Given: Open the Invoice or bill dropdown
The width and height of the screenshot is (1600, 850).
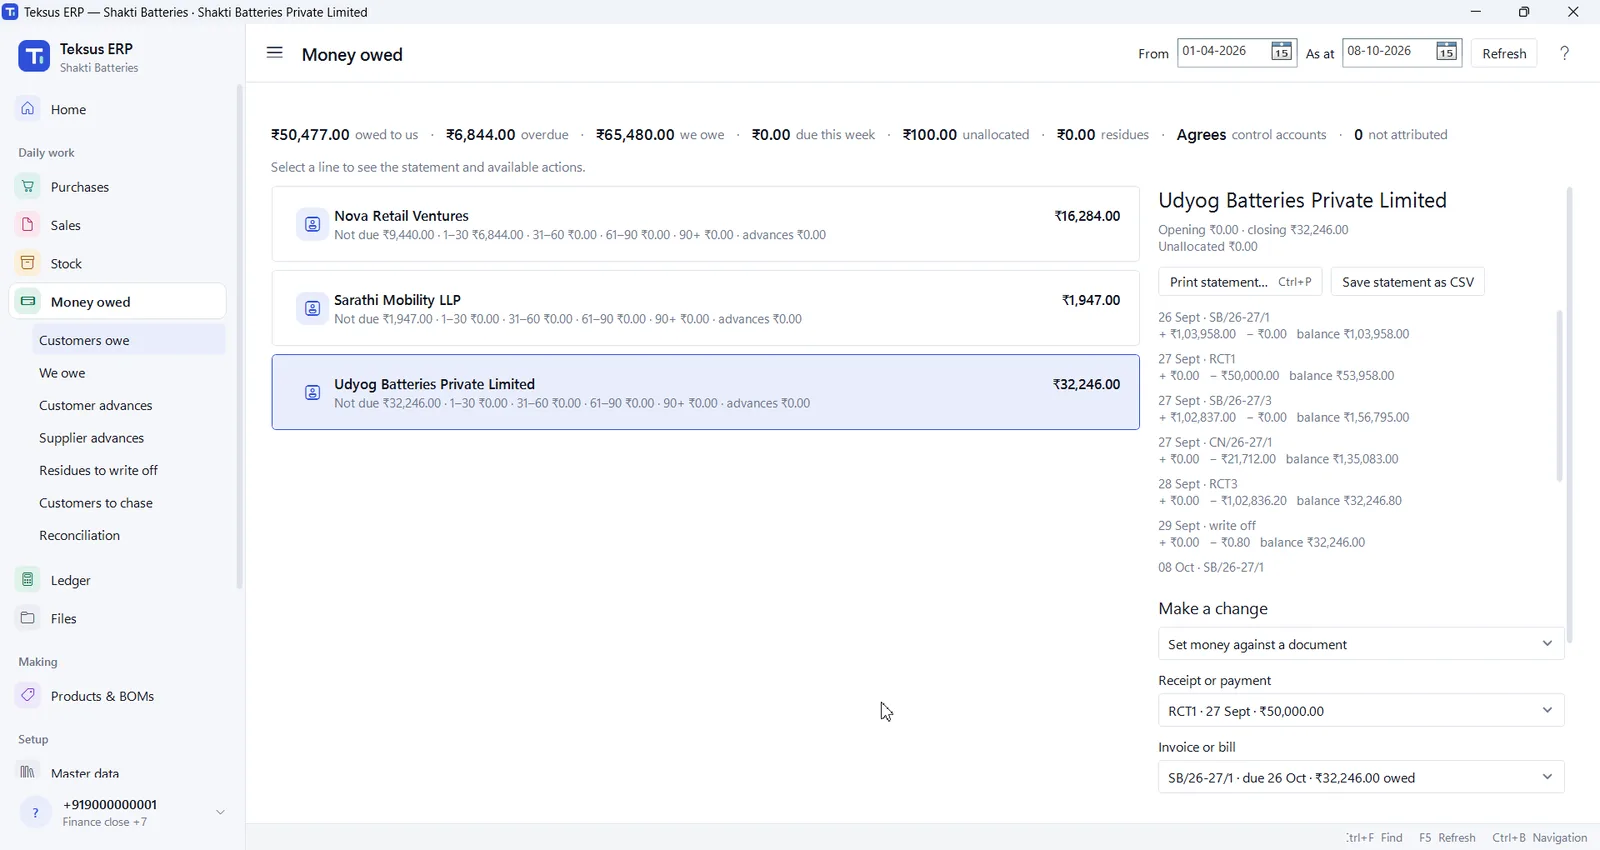Looking at the screenshot, I should point(1361,777).
